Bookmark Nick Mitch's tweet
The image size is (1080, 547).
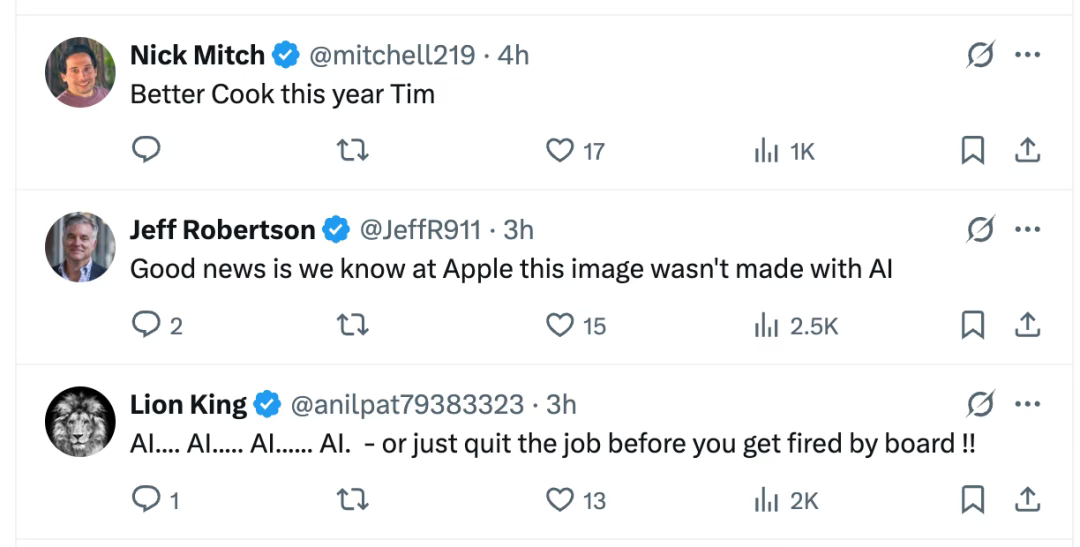point(973,150)
